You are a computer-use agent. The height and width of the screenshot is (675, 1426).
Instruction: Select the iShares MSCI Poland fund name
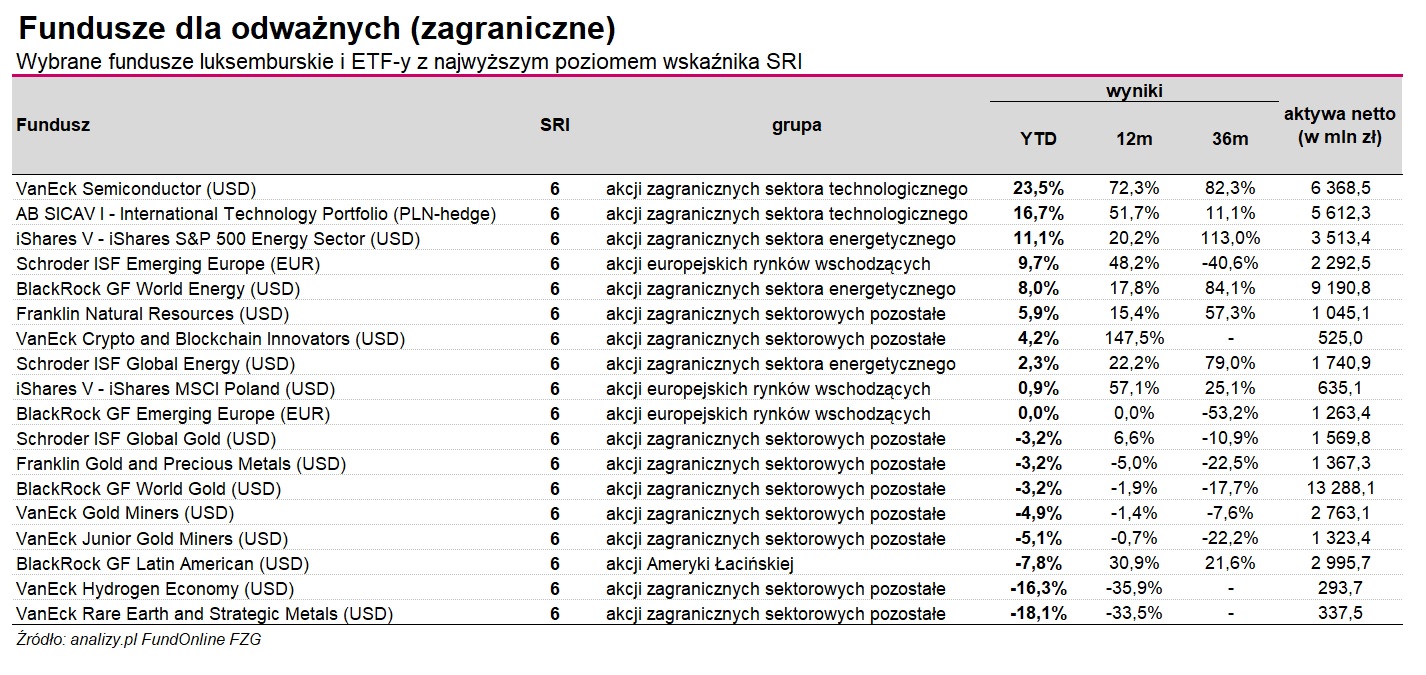175,389
